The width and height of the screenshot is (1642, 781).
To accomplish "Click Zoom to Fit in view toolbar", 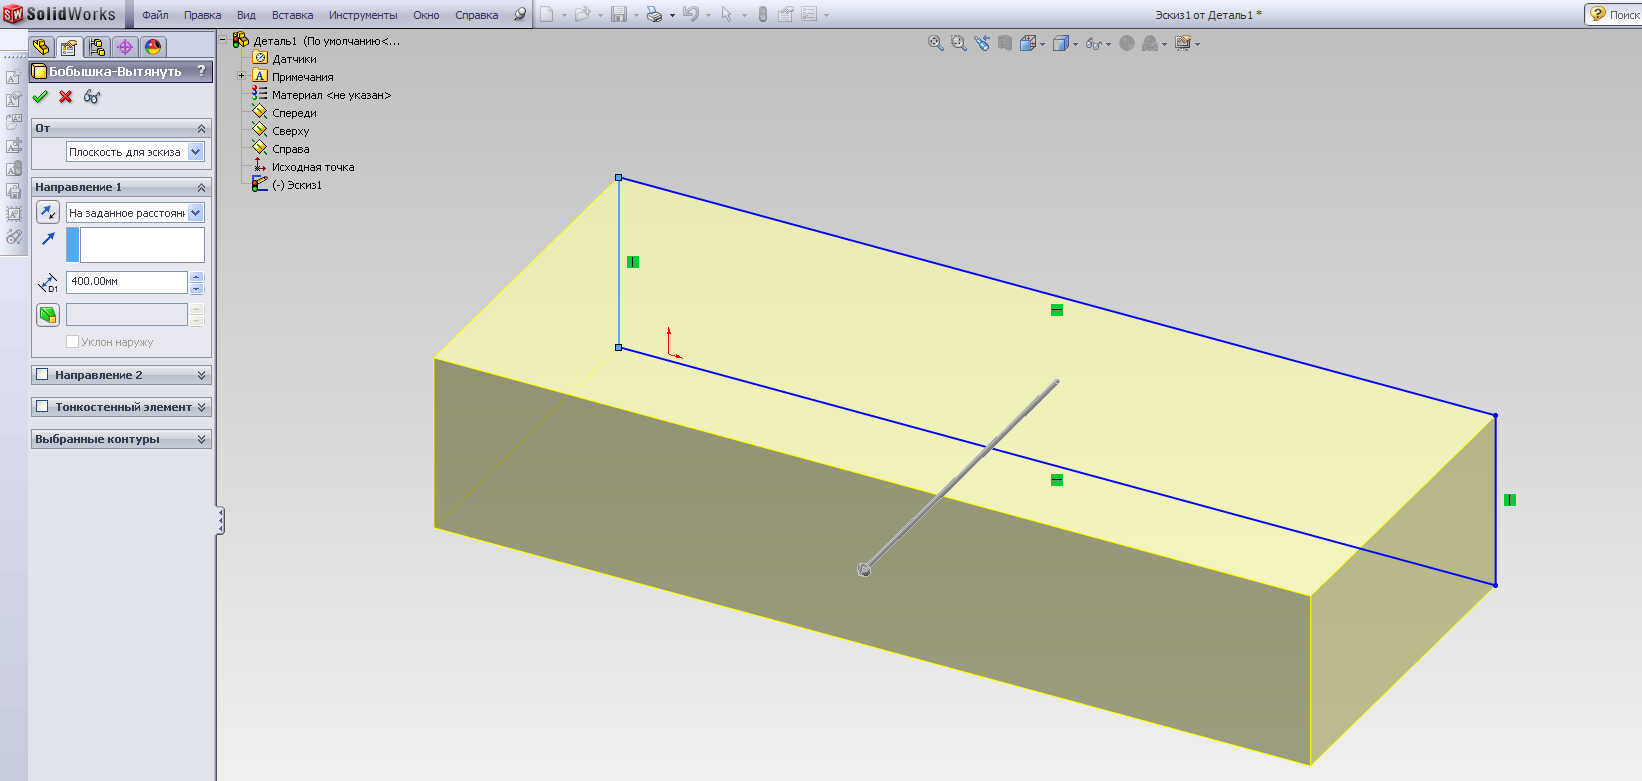I will coord(936,43).
